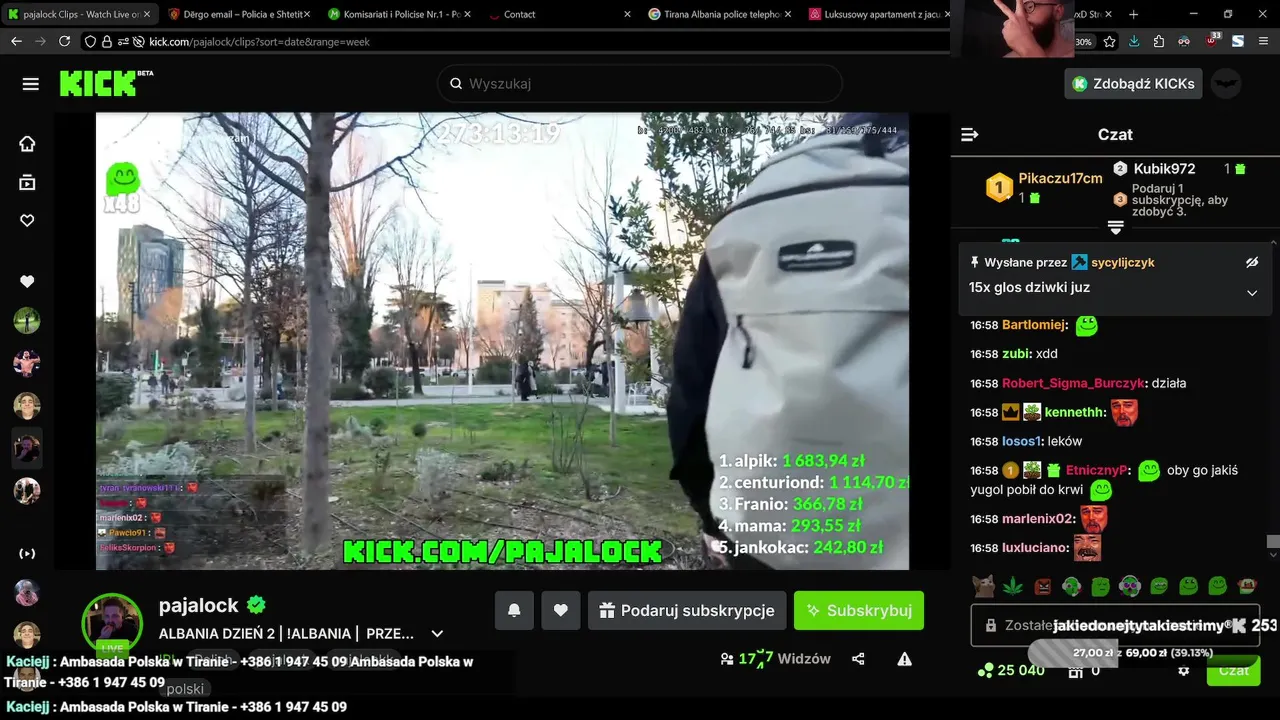Viewport: 1280px width, 720px height.
Task: Open the Home icon in the sidebar
Action: (27, 143)
